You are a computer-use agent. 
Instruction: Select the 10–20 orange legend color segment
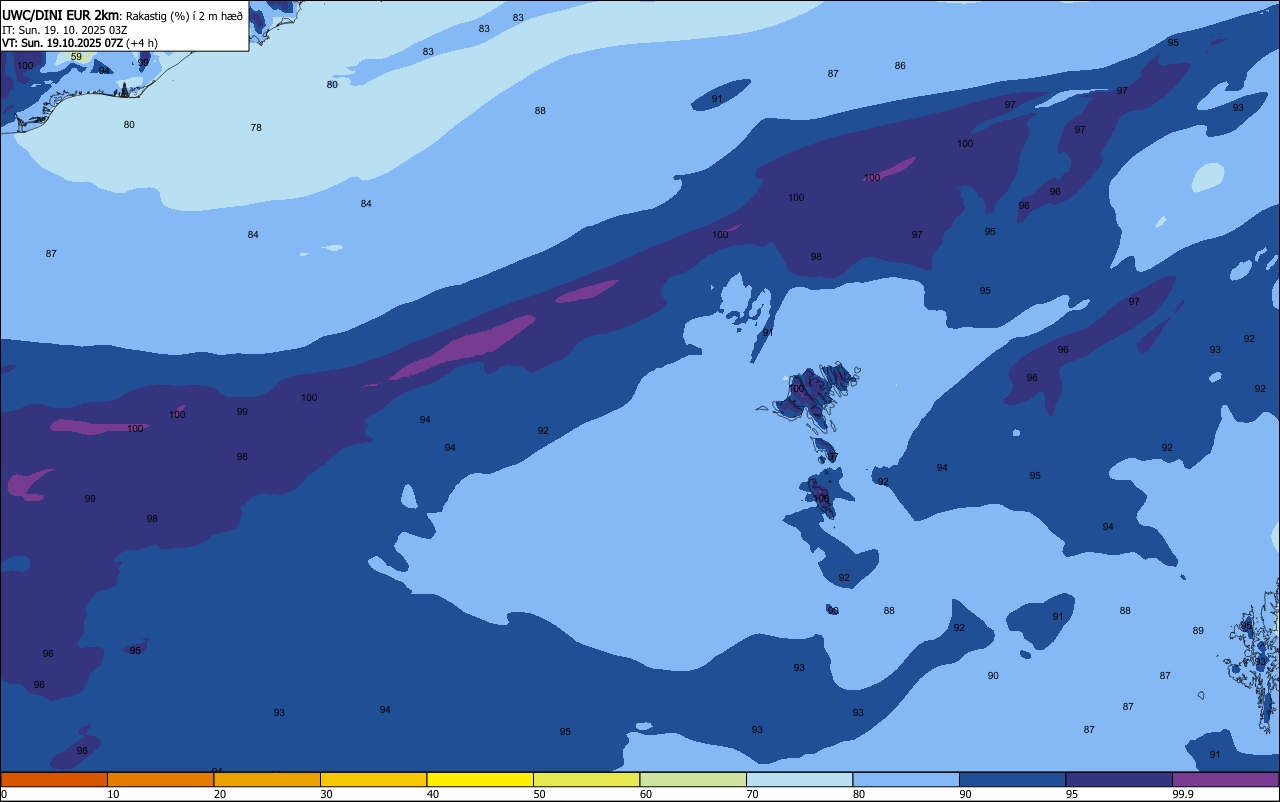[x=160, y=779]
